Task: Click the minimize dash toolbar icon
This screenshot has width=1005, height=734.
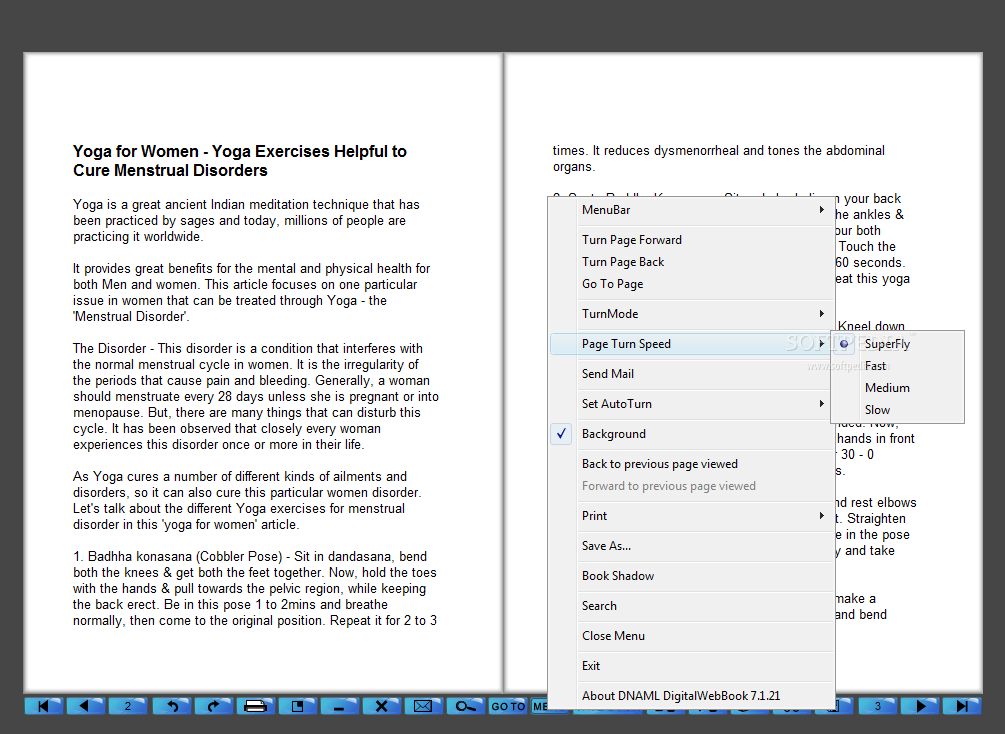Action: click(340, 706)
